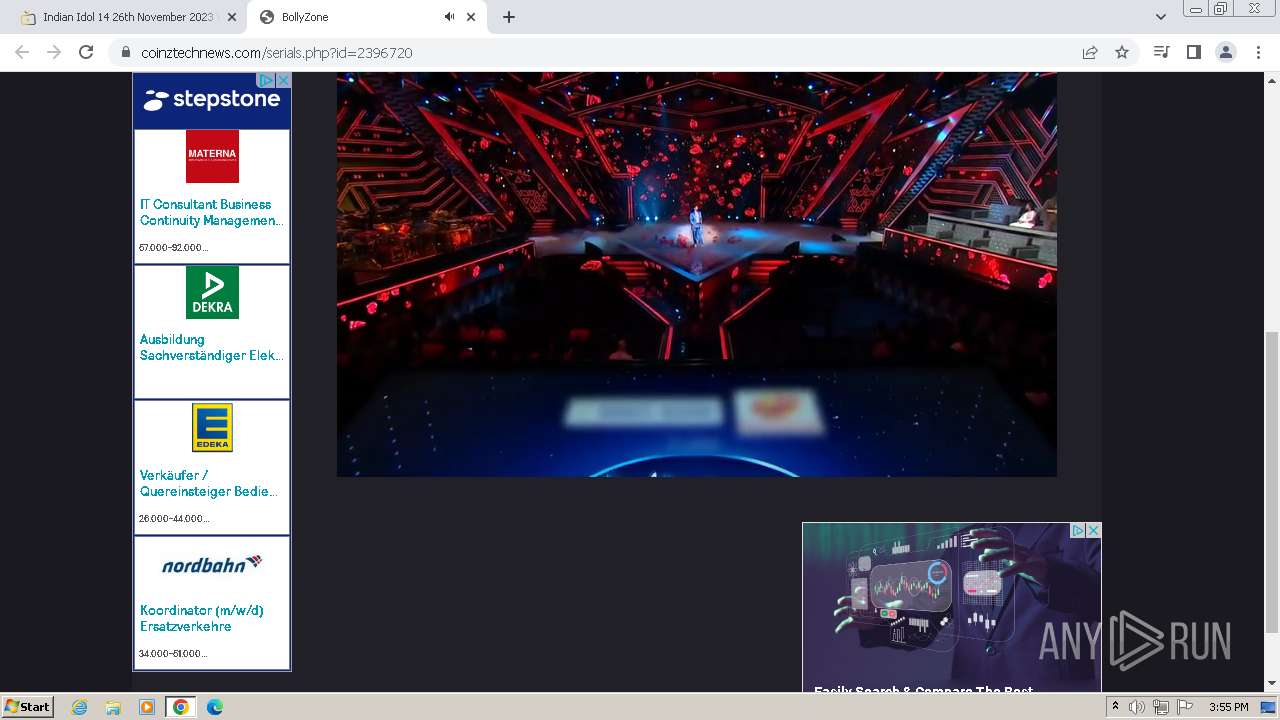This screenshot has width=1280, height=720.
Task: Close the Indian Idol 14 tab
Action: coord(232,17)
